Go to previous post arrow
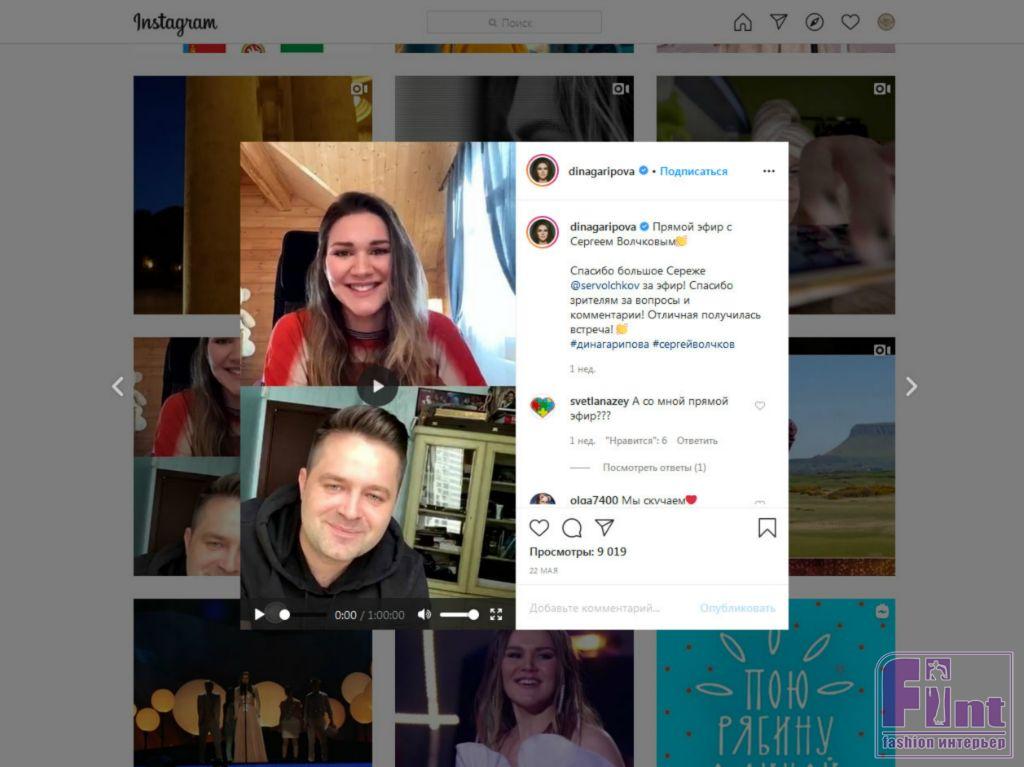The width and height of the screenshot is (1024, 767). [118, 386]
